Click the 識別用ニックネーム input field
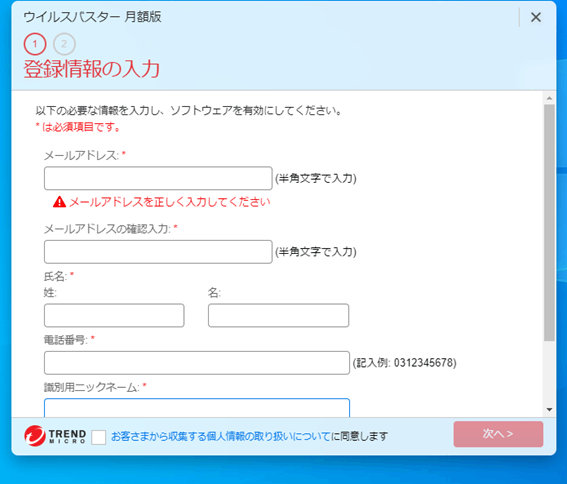Viewport: 567px width, 484px height. (x=197, y=408)
